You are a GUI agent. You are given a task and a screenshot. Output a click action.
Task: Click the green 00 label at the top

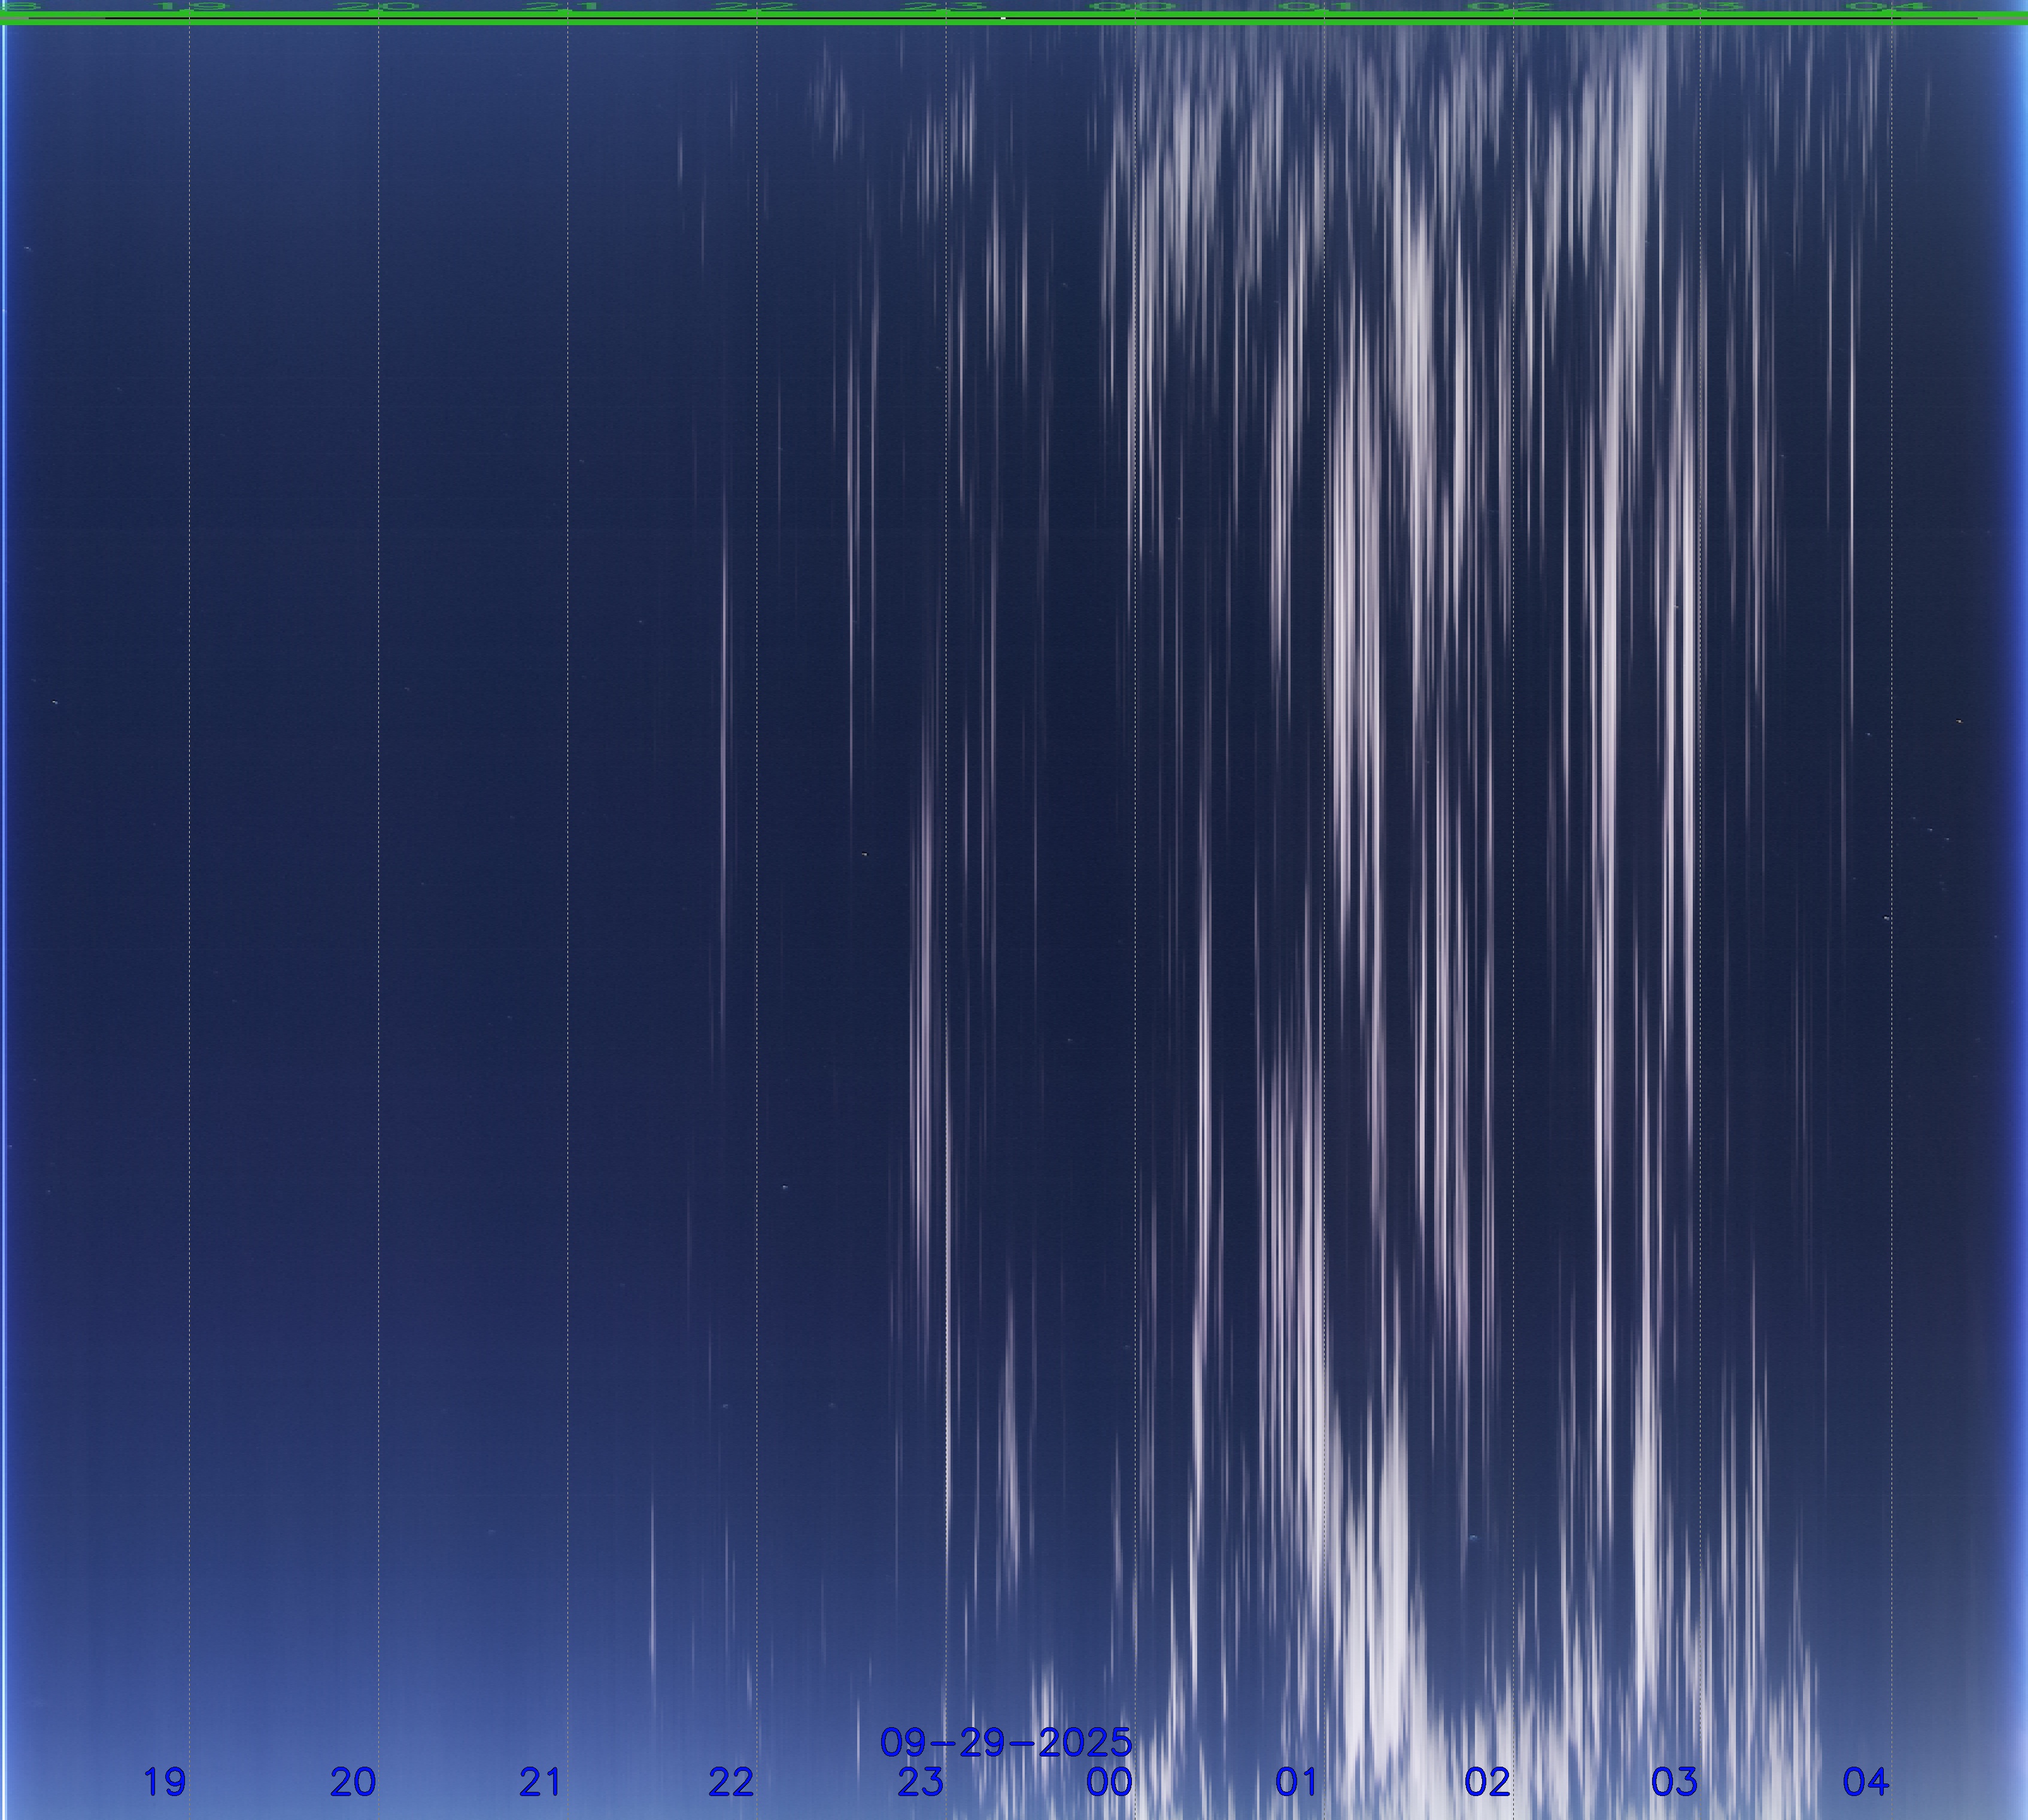pyautogui.click(x=1134, y=7)
